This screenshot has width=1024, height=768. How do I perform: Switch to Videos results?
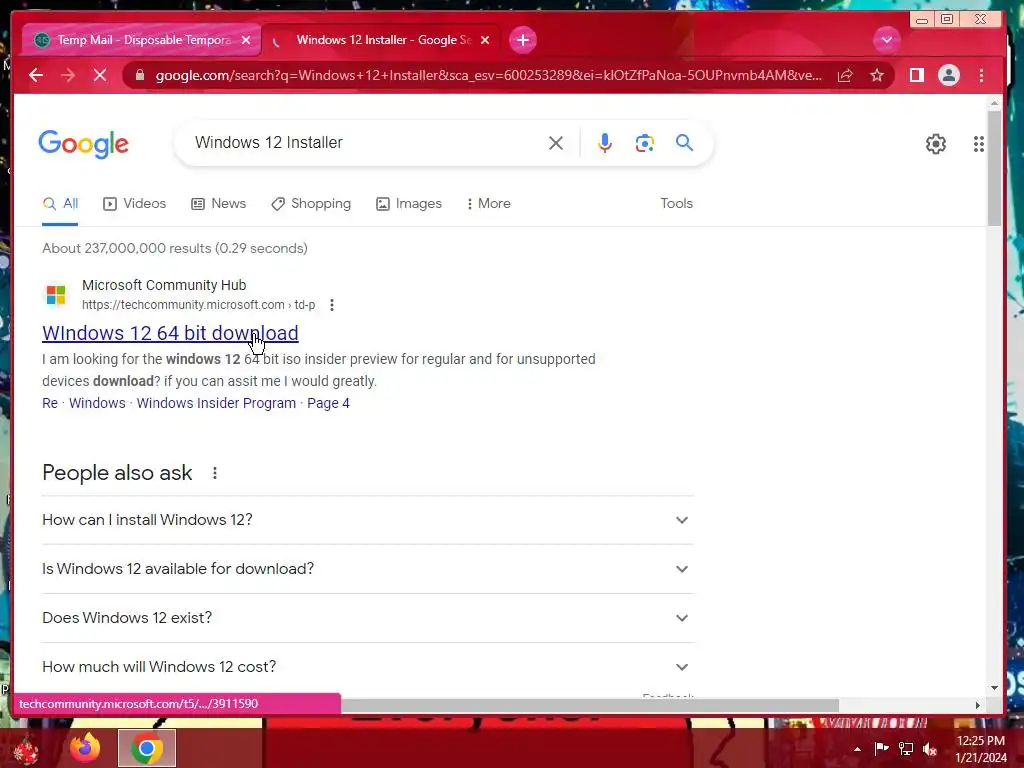(135, 204)
